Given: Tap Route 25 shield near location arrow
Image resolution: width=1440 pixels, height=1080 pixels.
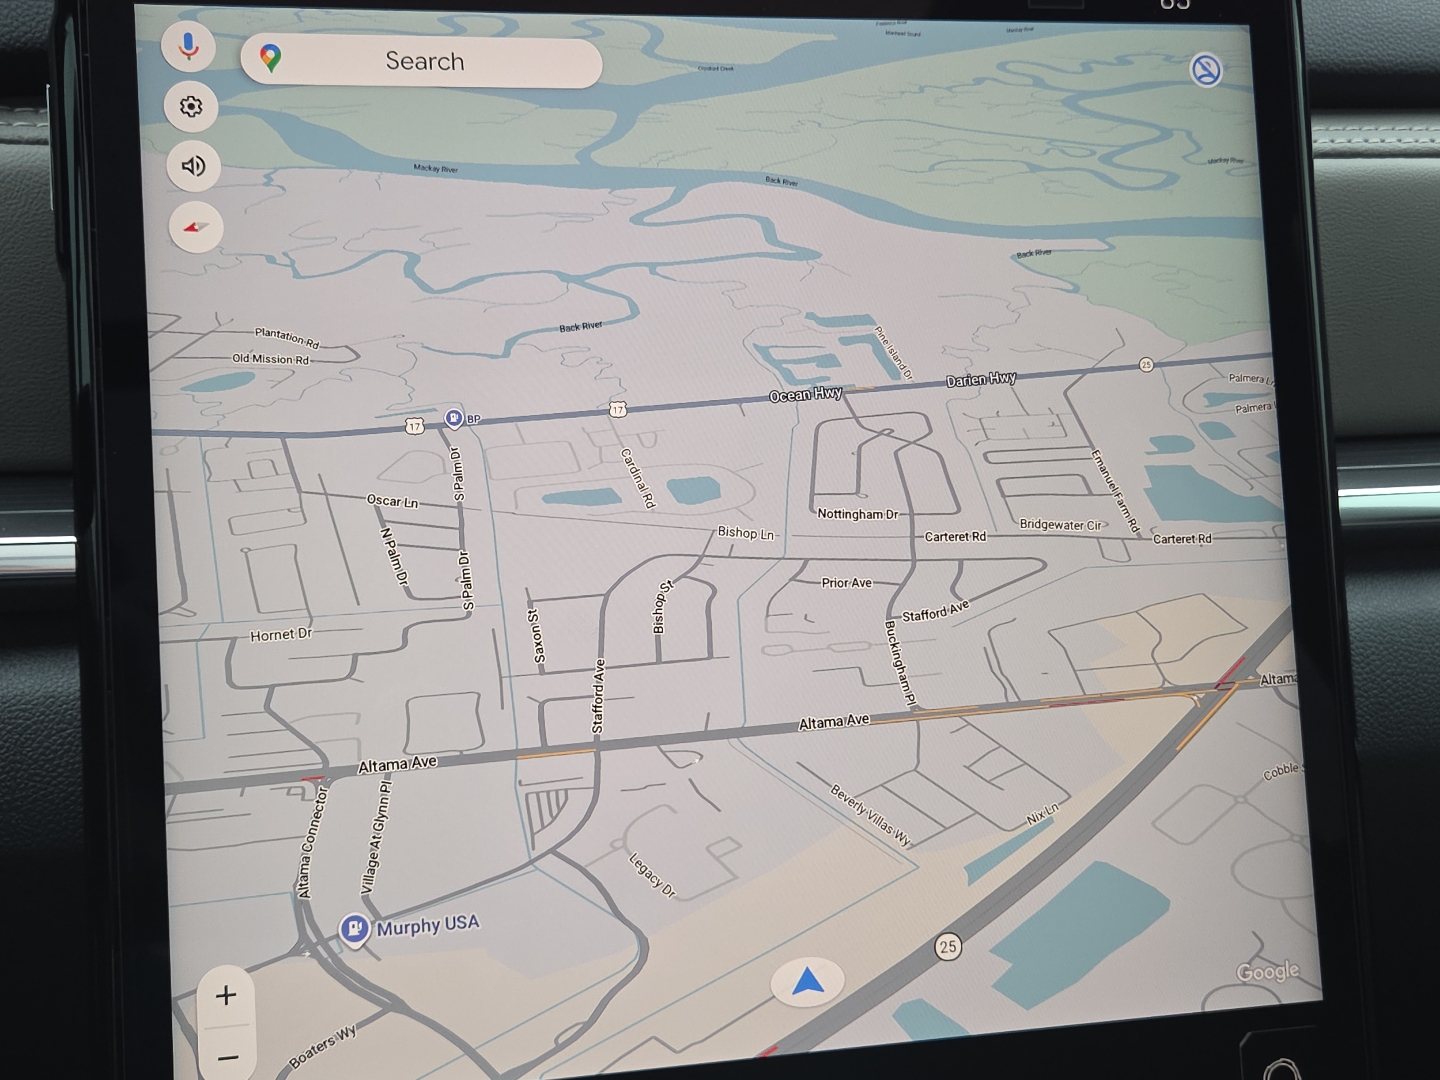Looking at the screenshot, I should 947,946.
